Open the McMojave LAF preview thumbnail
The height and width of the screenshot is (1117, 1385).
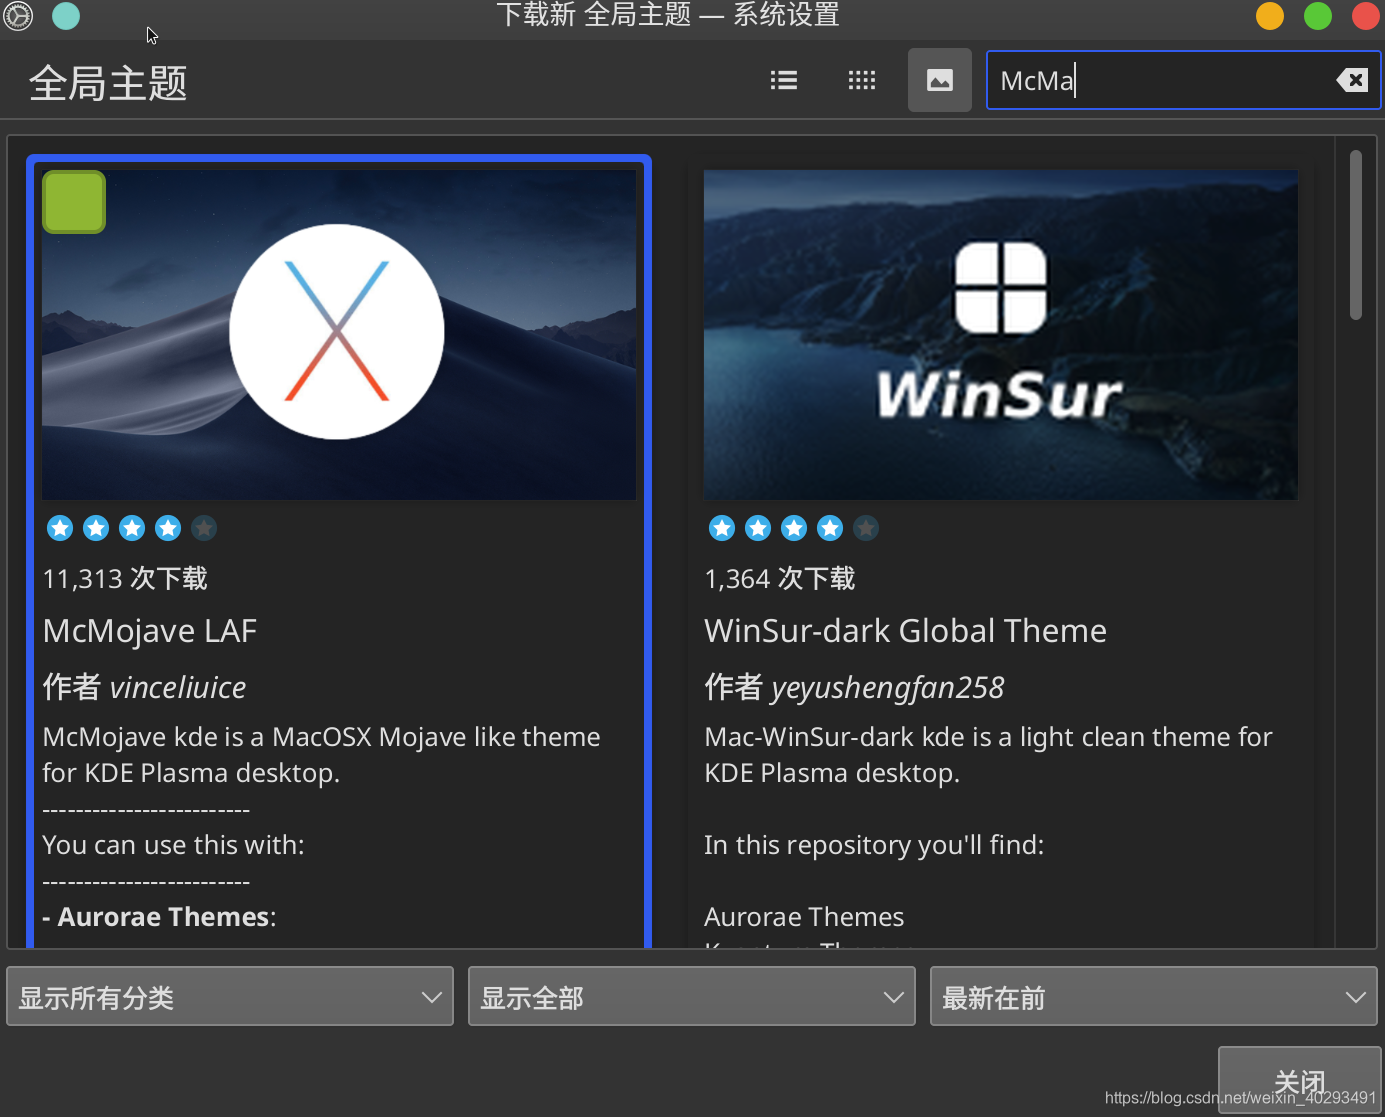point(339,335)
